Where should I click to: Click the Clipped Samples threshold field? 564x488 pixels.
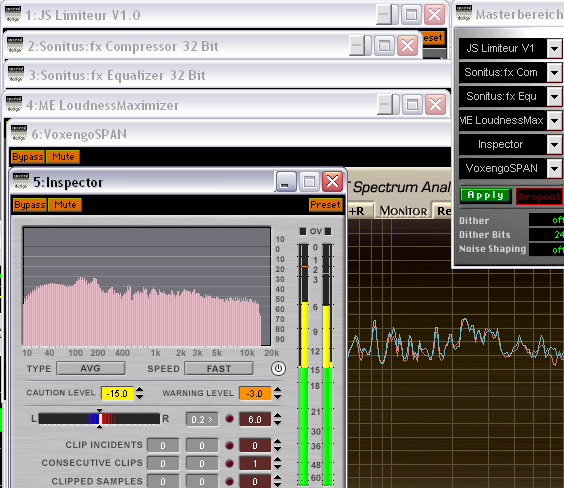pyautogui.click(x=255, y=481)
